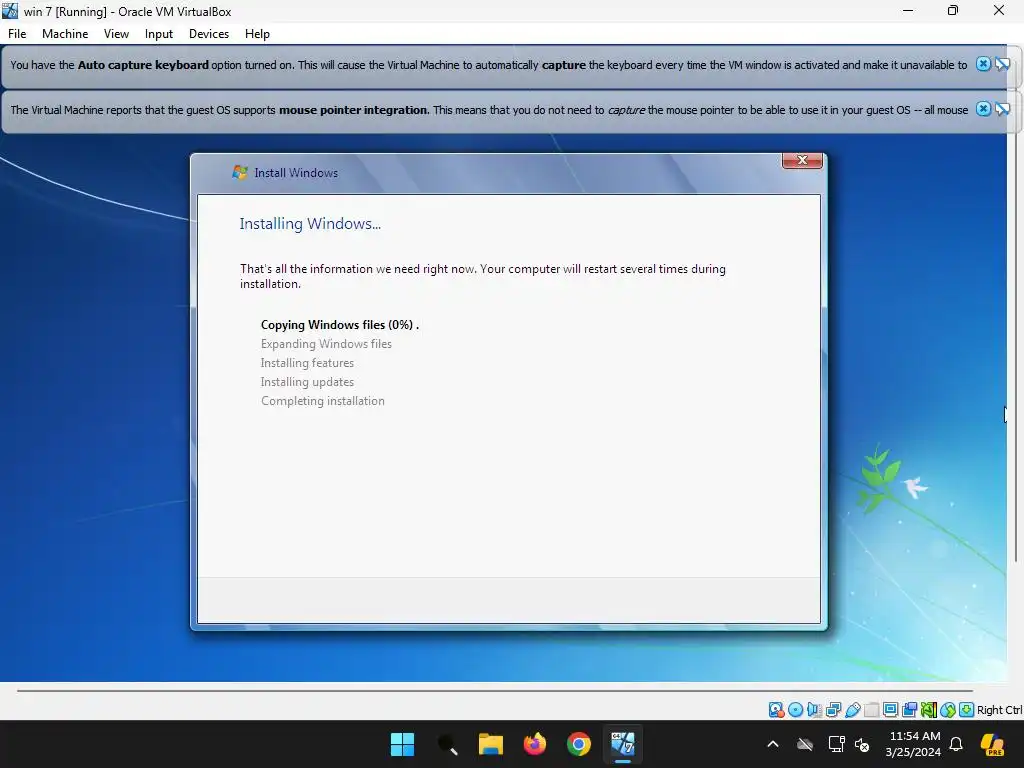Click the optical disk status icon

[x=795, y=709]
